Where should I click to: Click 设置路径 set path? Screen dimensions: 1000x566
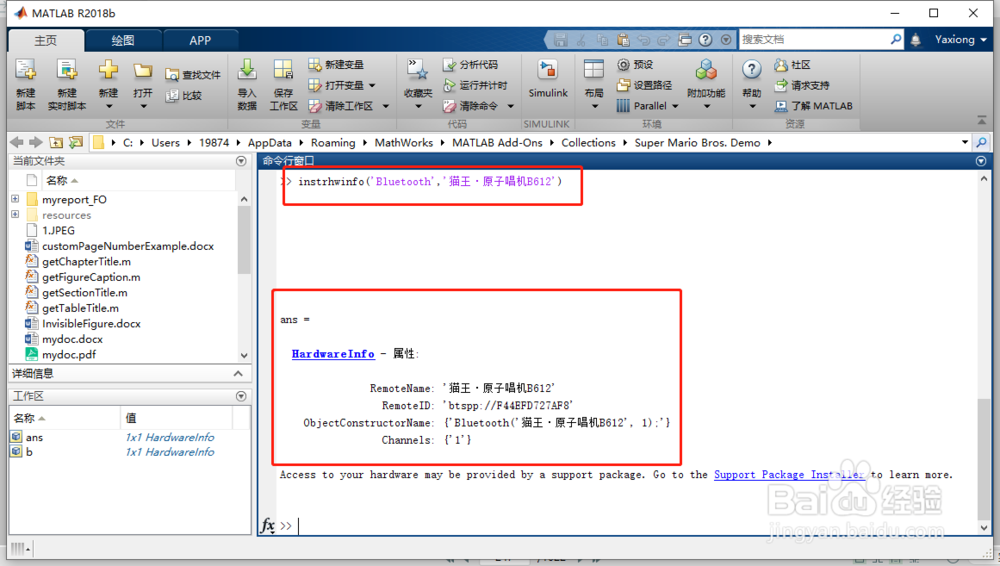(644, 85)
